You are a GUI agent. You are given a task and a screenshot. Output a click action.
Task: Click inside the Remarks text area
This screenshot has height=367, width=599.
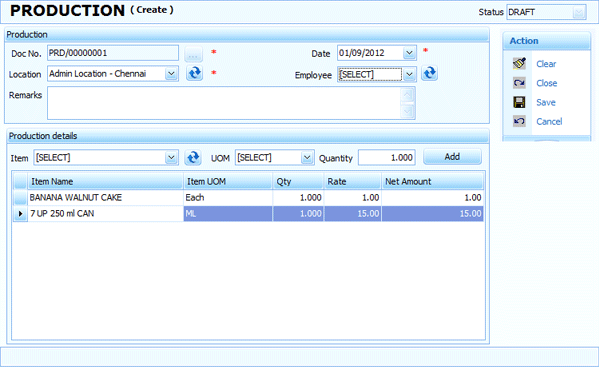224,103
